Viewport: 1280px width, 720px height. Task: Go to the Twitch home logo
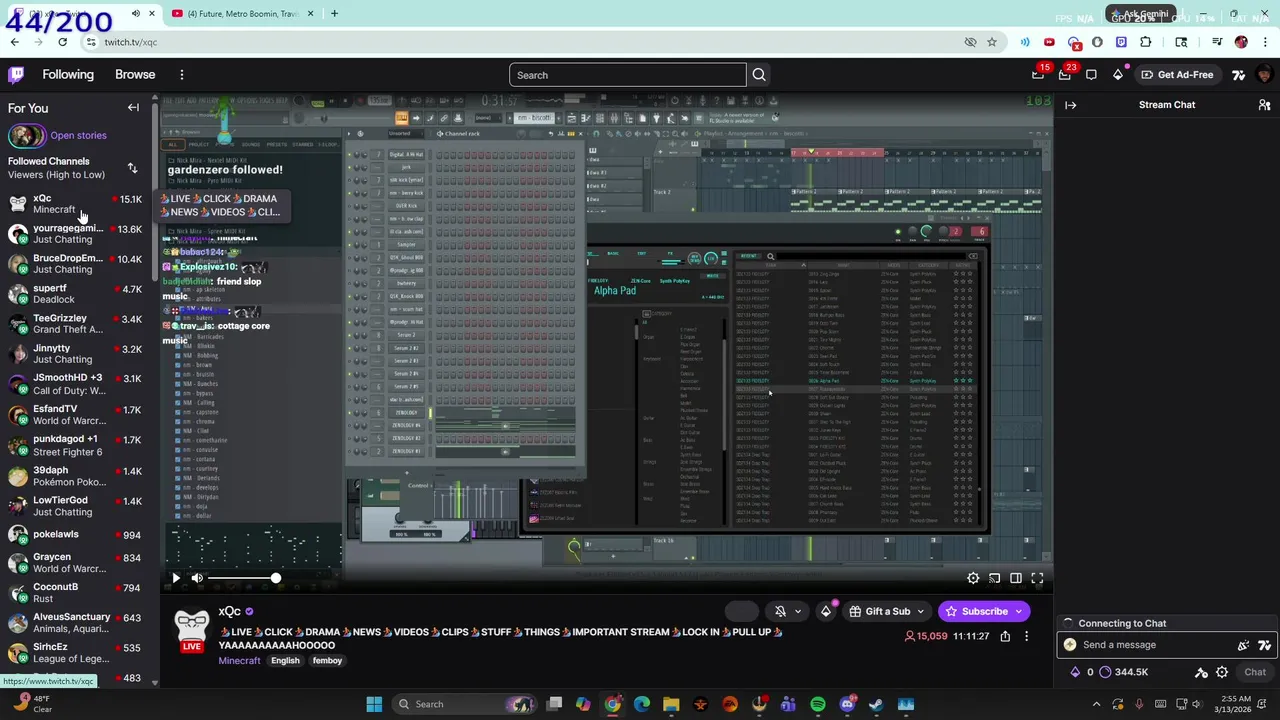pyautogui.click(x=16, y=75)
